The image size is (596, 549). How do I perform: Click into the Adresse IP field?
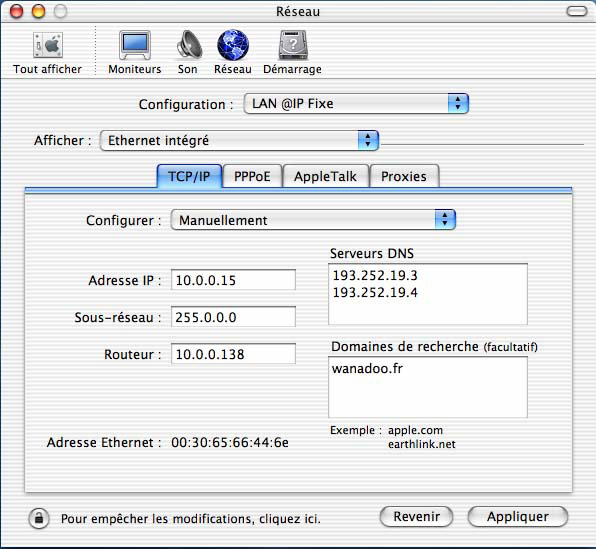pyautogui.click(x=233, y=280)
